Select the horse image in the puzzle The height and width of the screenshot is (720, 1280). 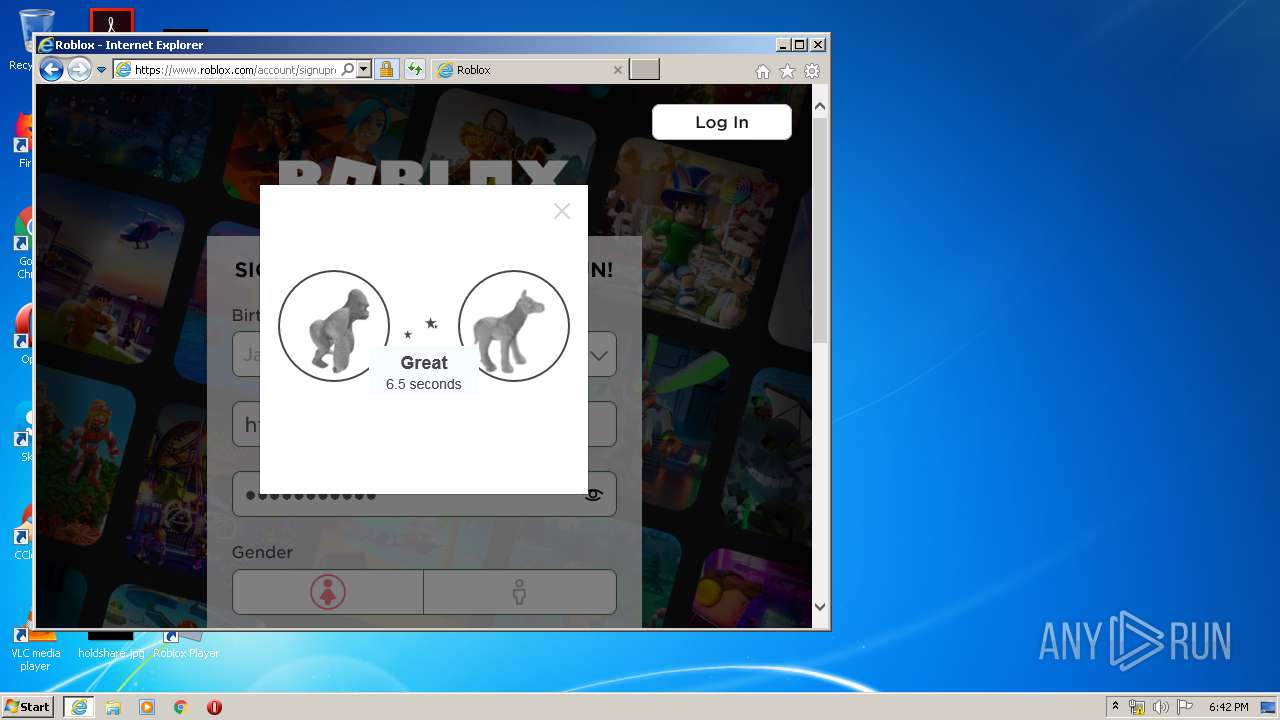pos(514,326)
